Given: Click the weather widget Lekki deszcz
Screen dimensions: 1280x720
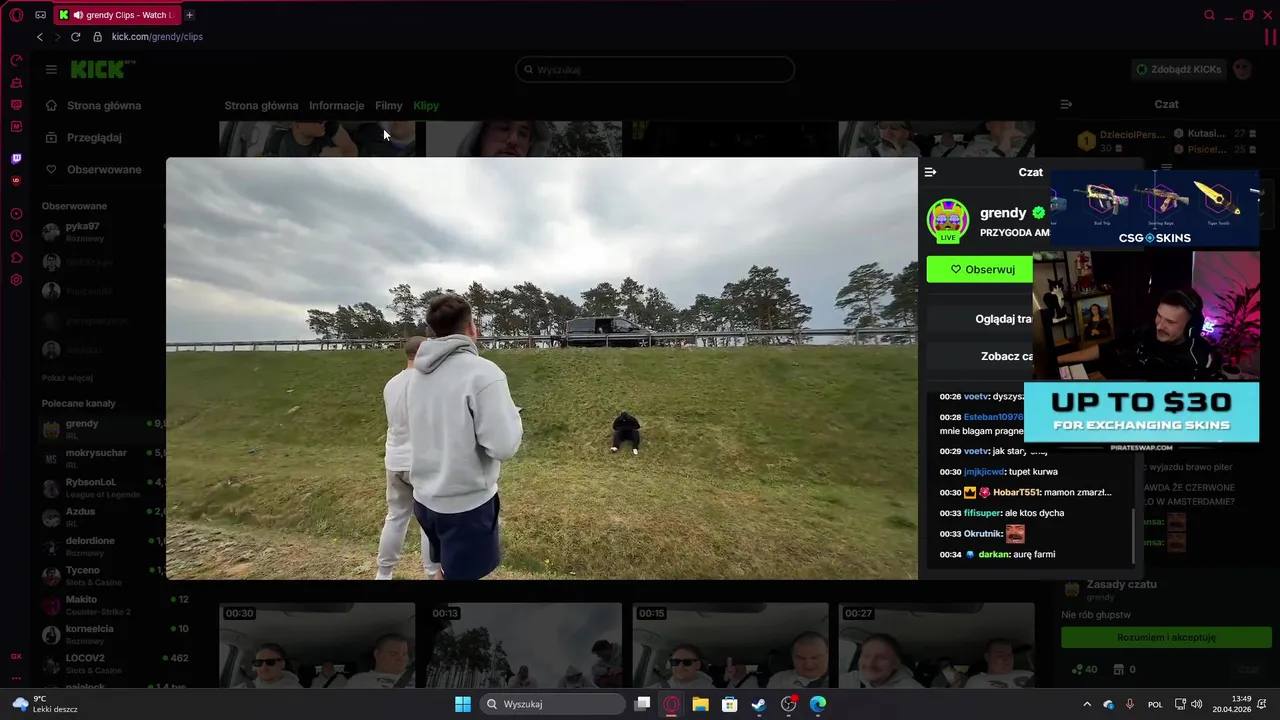Looking at the screenshot, I should 46,704.
